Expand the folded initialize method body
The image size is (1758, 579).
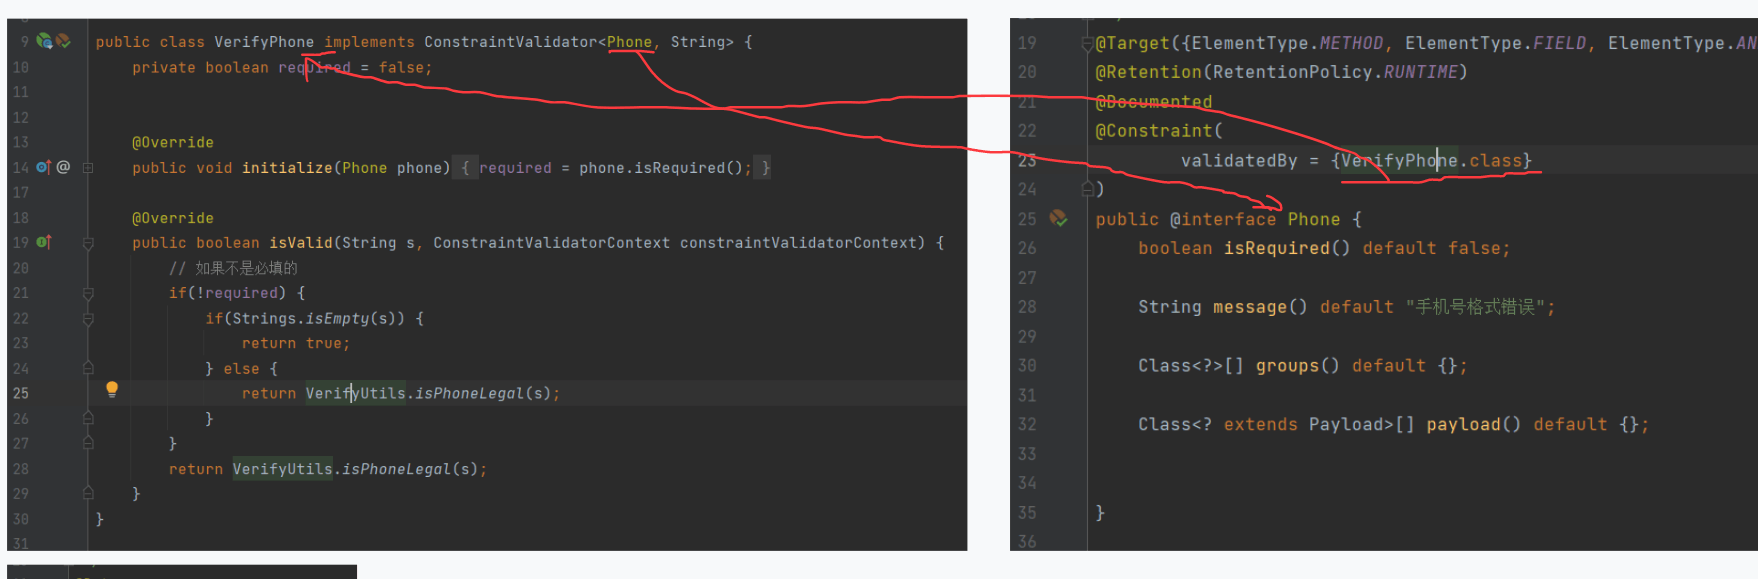[x=88, y=168]
